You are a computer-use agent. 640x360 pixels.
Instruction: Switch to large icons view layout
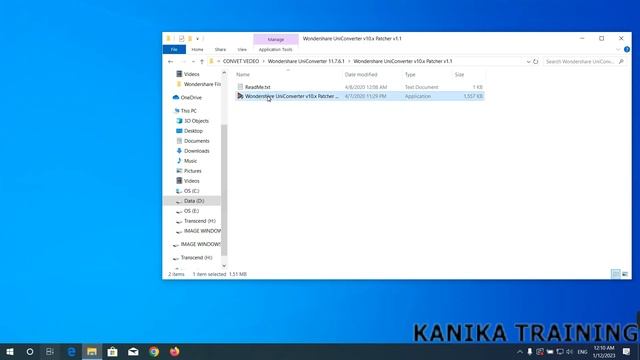(x=625, y=274)
